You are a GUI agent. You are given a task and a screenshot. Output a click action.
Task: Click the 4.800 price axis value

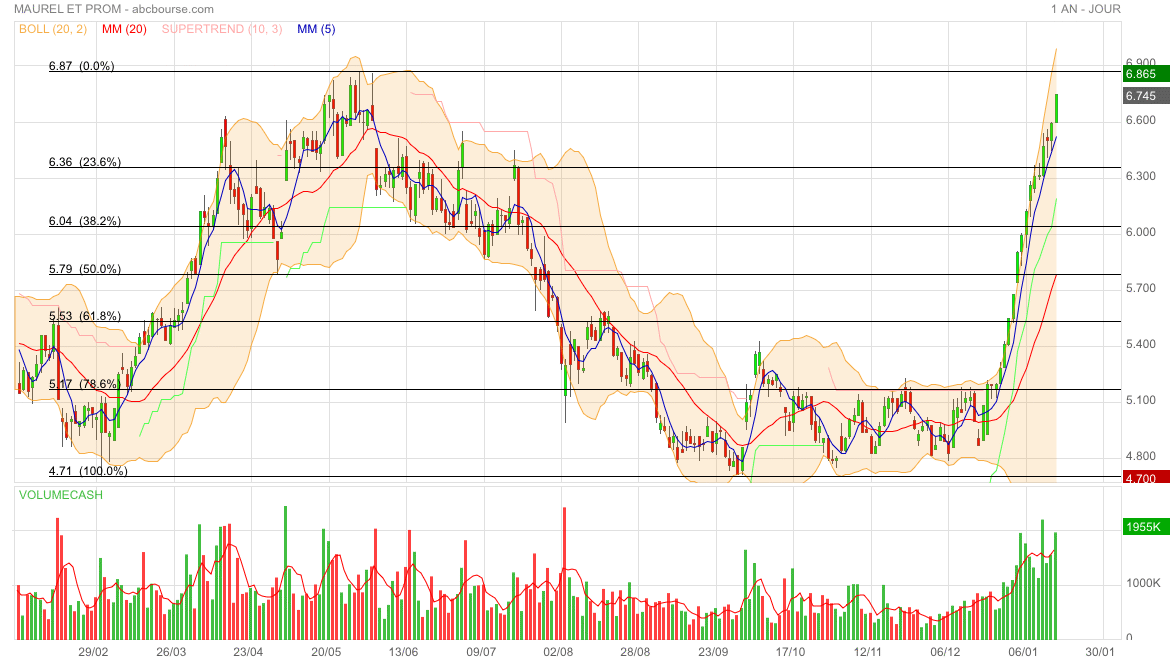click(x=1141, y=456)
